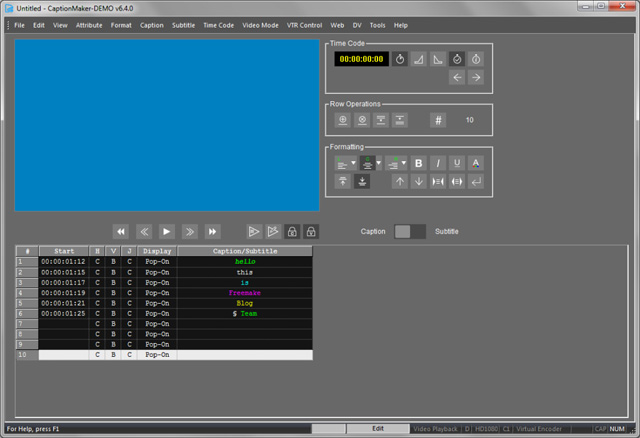Image resolution: width=640 pixels, height=438 pixels.
Task: Apply Italic formatting to the caption
Action: click(x=438, y=163)
